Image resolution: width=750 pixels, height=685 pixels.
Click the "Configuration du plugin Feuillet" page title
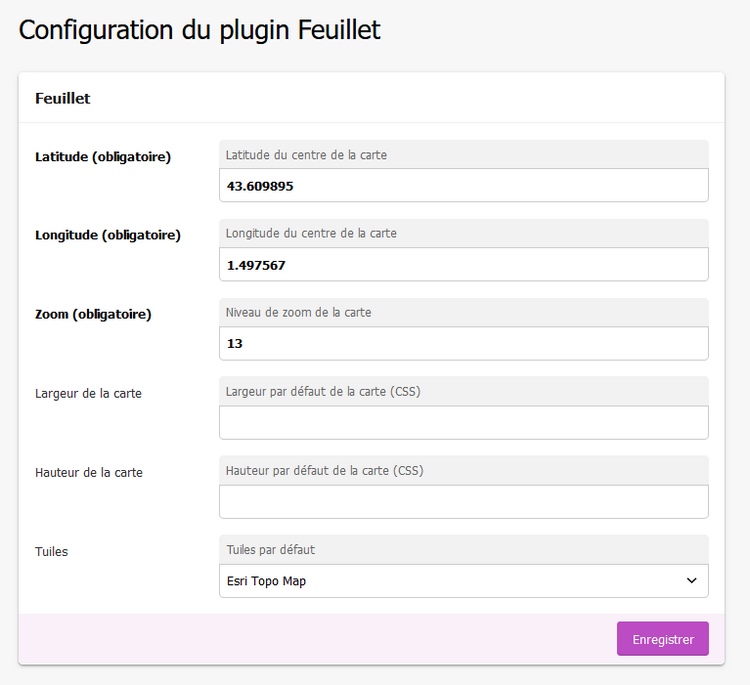(200, 30)
